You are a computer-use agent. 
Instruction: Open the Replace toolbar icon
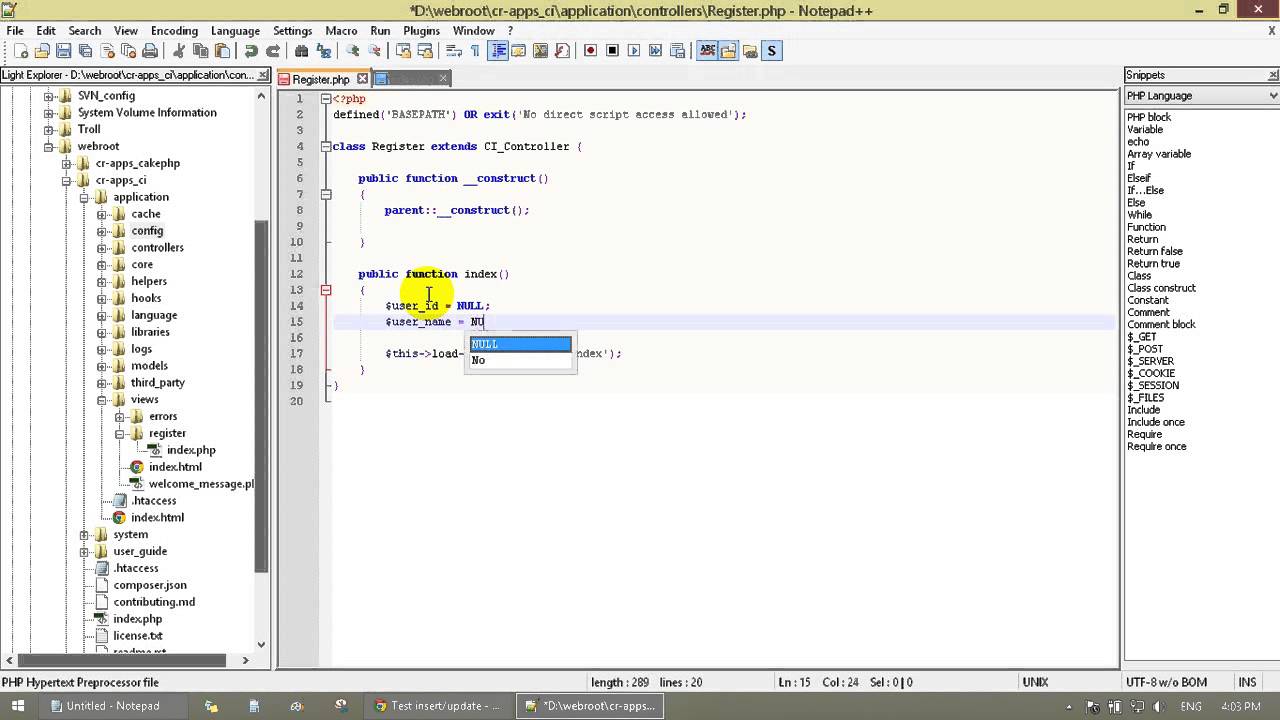[323, 51]
